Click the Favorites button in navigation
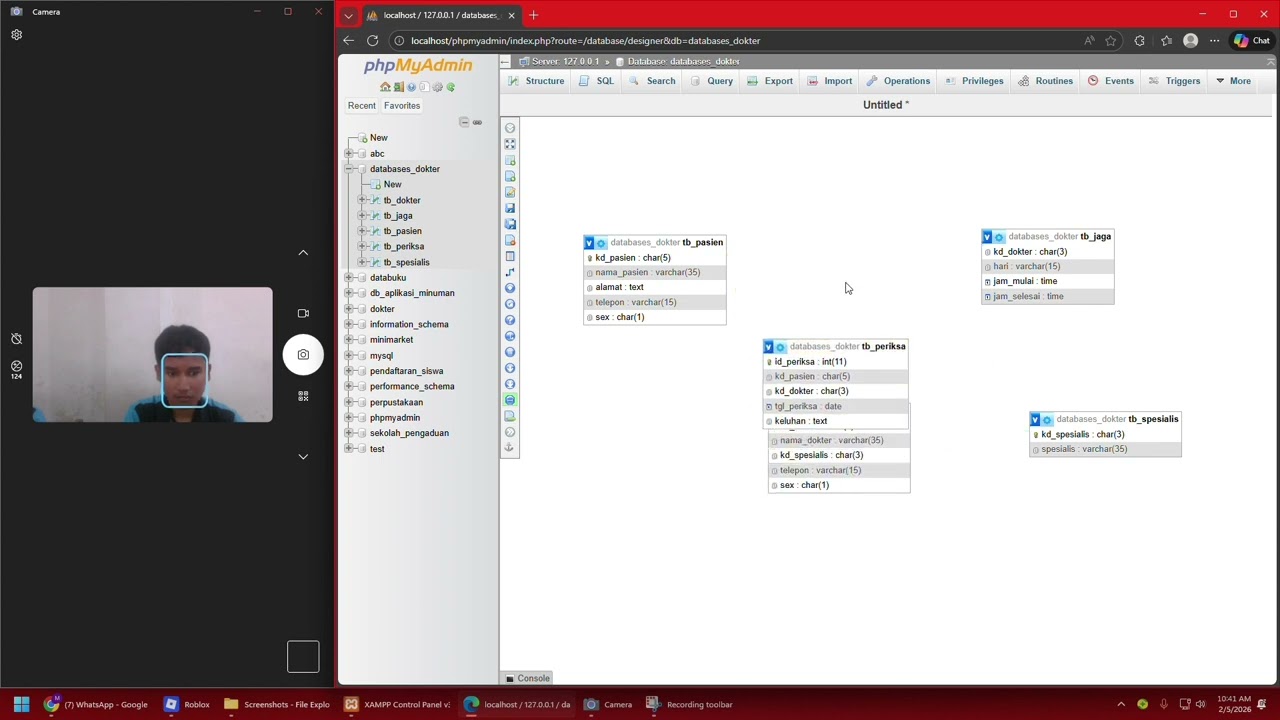This screenshot has width=1280, height=720. [x=402, y=106]
